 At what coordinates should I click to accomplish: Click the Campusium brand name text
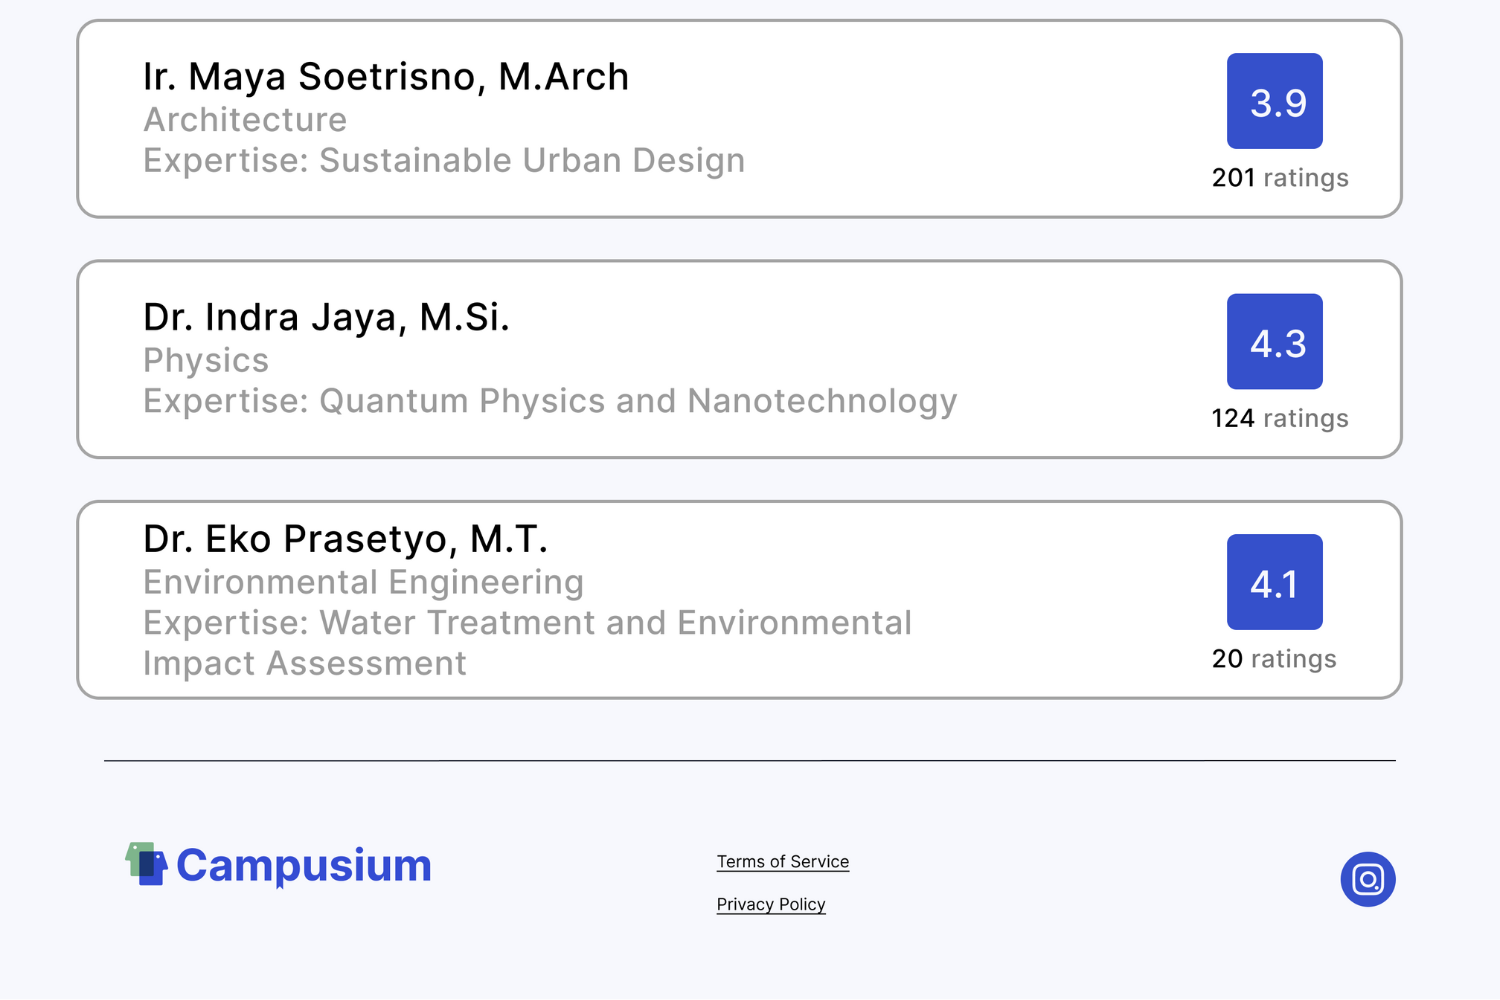(x=303, y=866)
